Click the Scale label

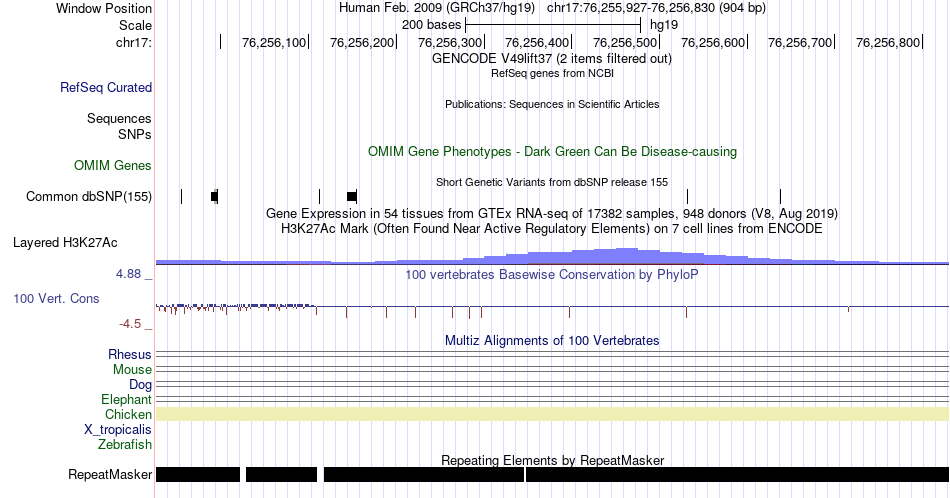tap(135, 25)
